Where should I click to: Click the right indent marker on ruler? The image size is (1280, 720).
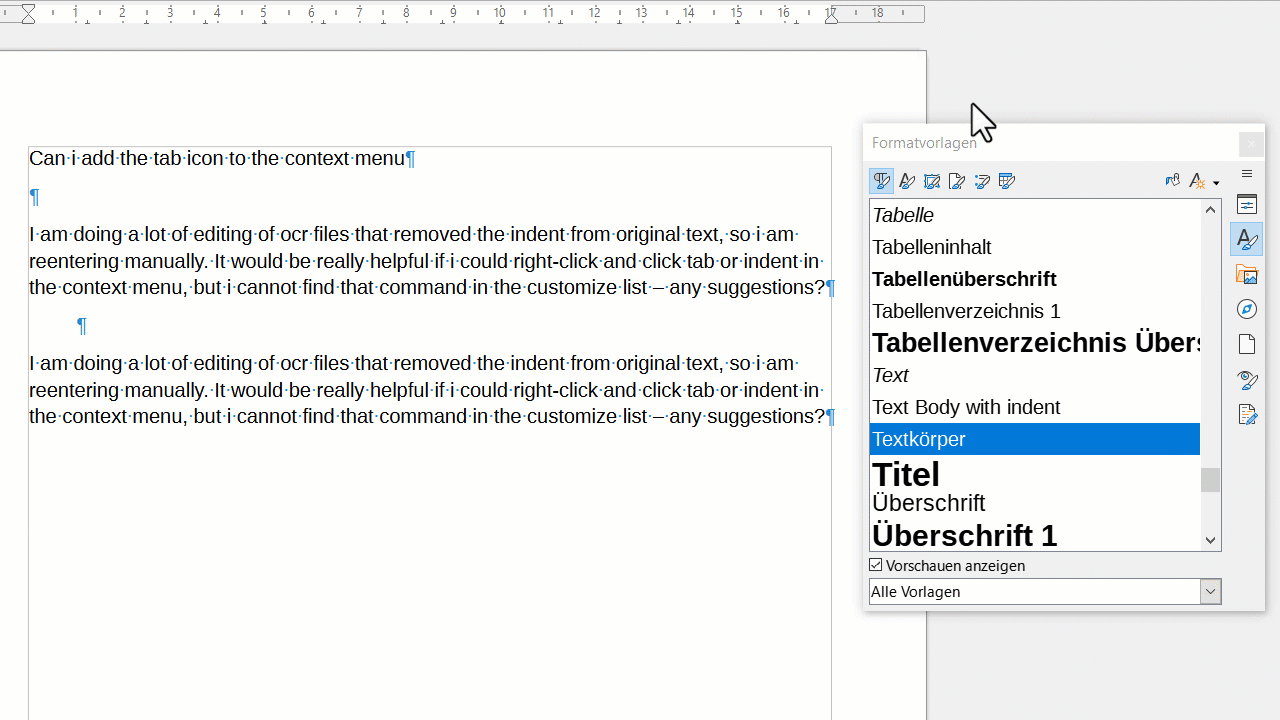pos(831,16)
